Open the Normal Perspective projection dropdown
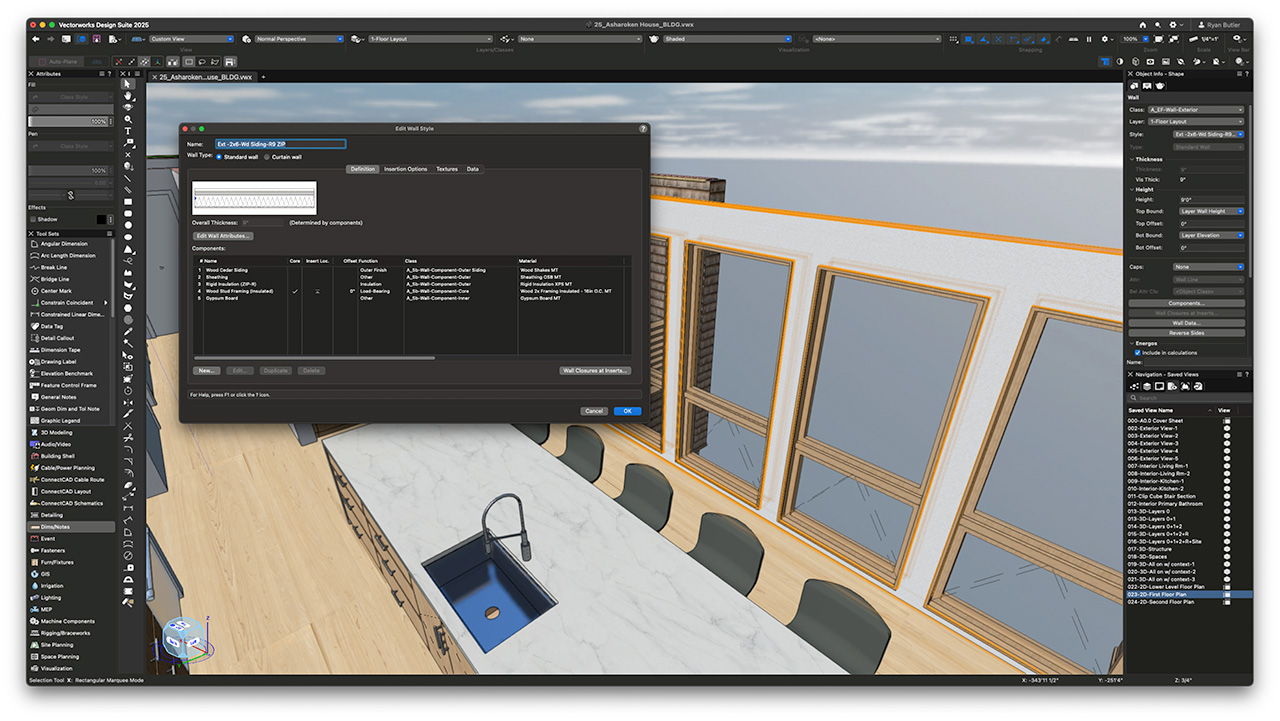 click(298, 39)
